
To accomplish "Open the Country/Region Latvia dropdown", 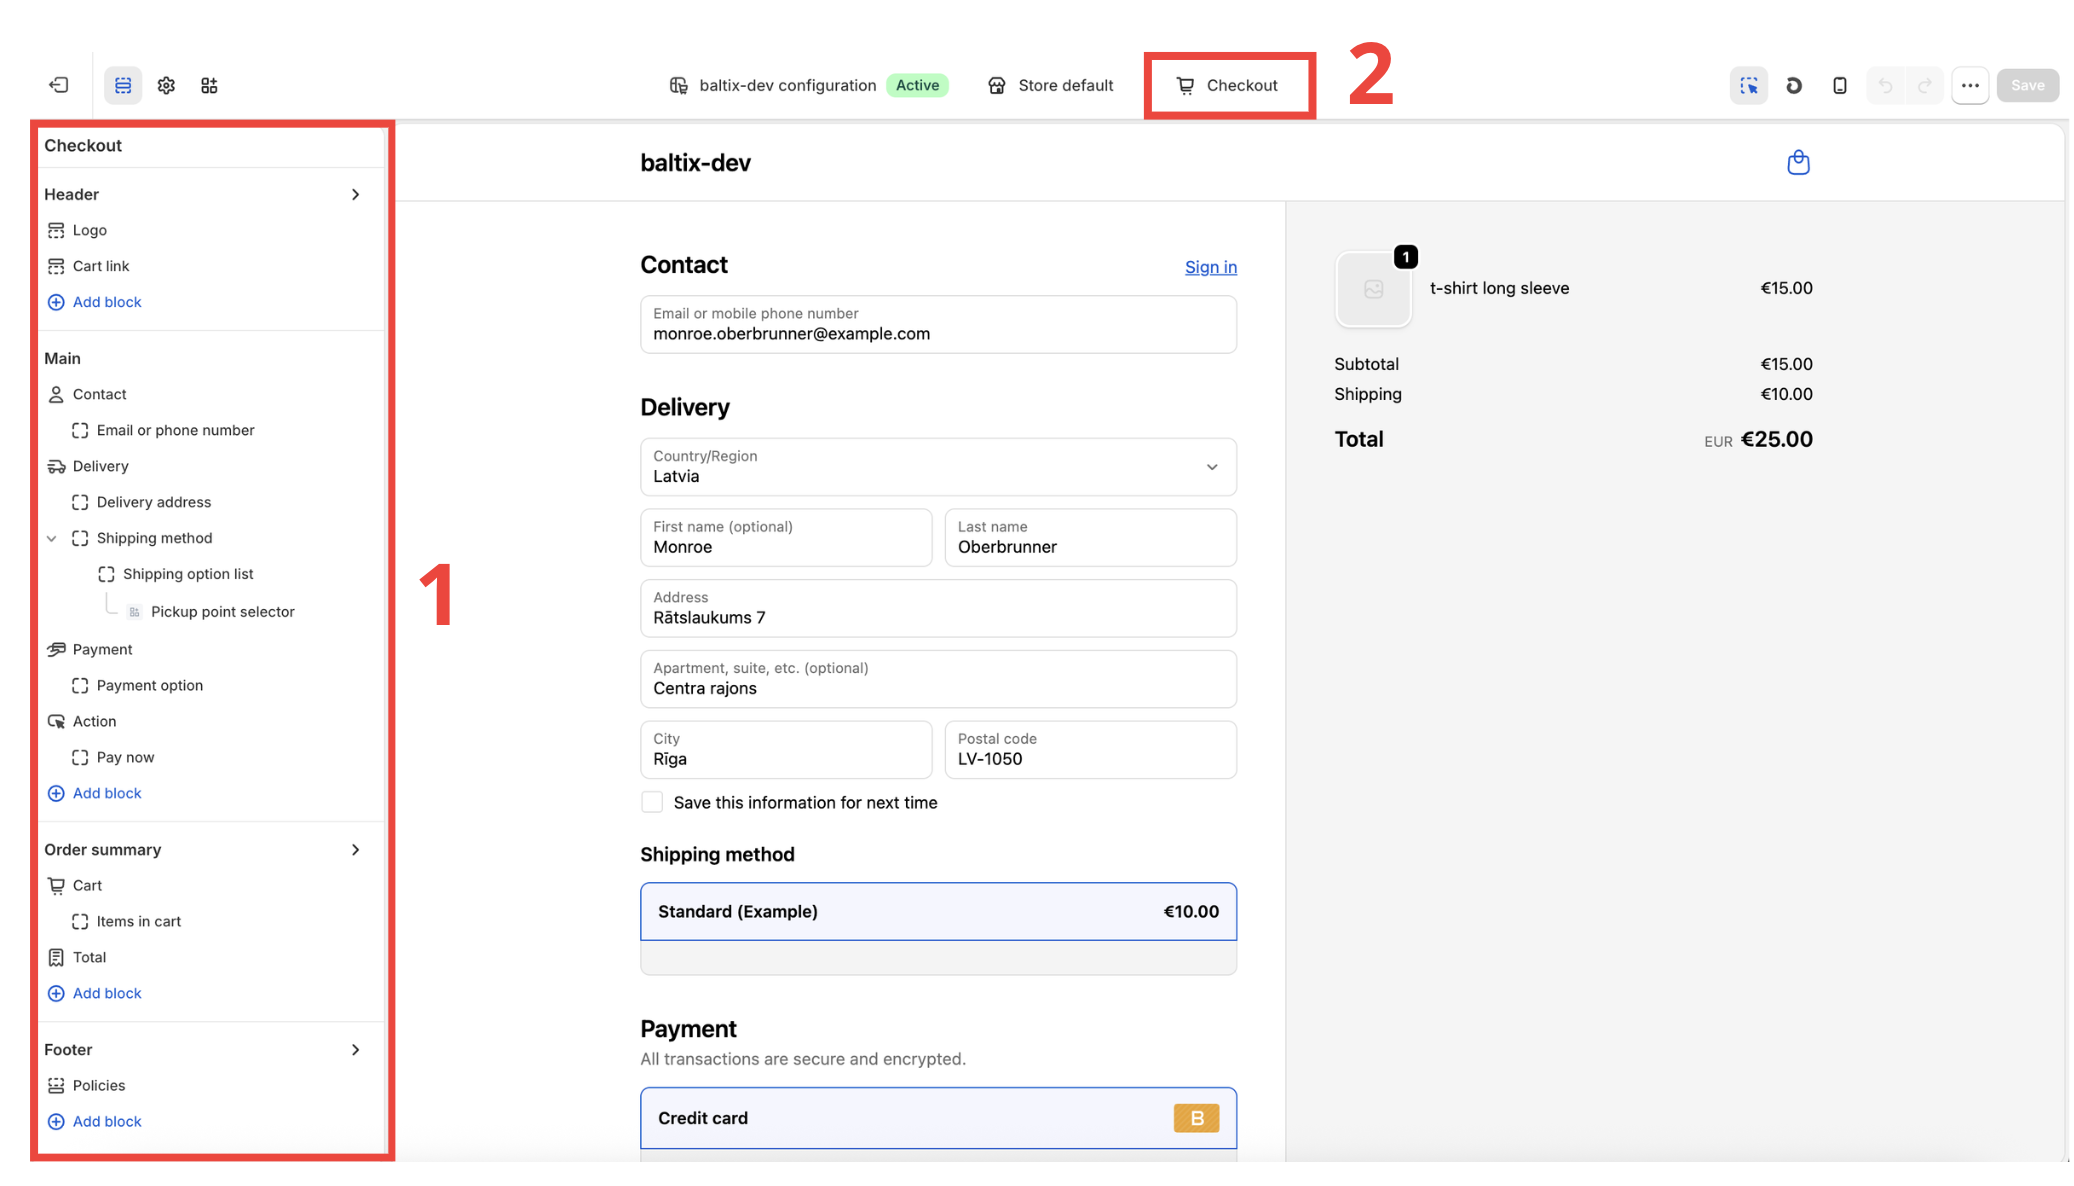I will pyautogui.click(x=938, y=467).
